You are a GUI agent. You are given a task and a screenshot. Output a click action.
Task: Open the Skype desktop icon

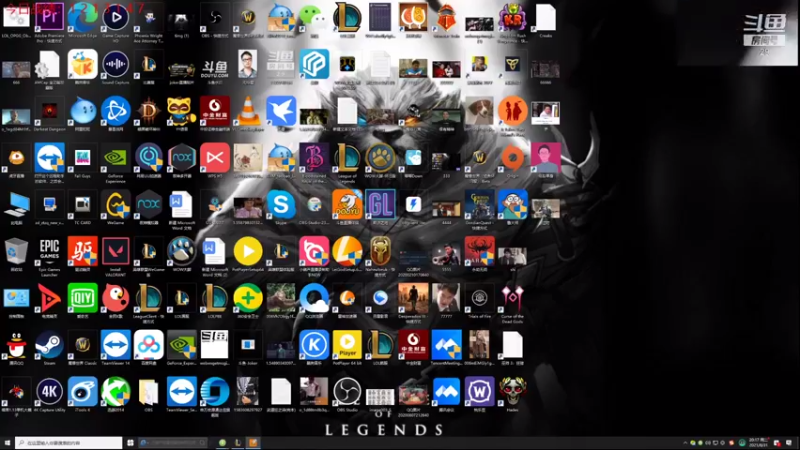281,205
